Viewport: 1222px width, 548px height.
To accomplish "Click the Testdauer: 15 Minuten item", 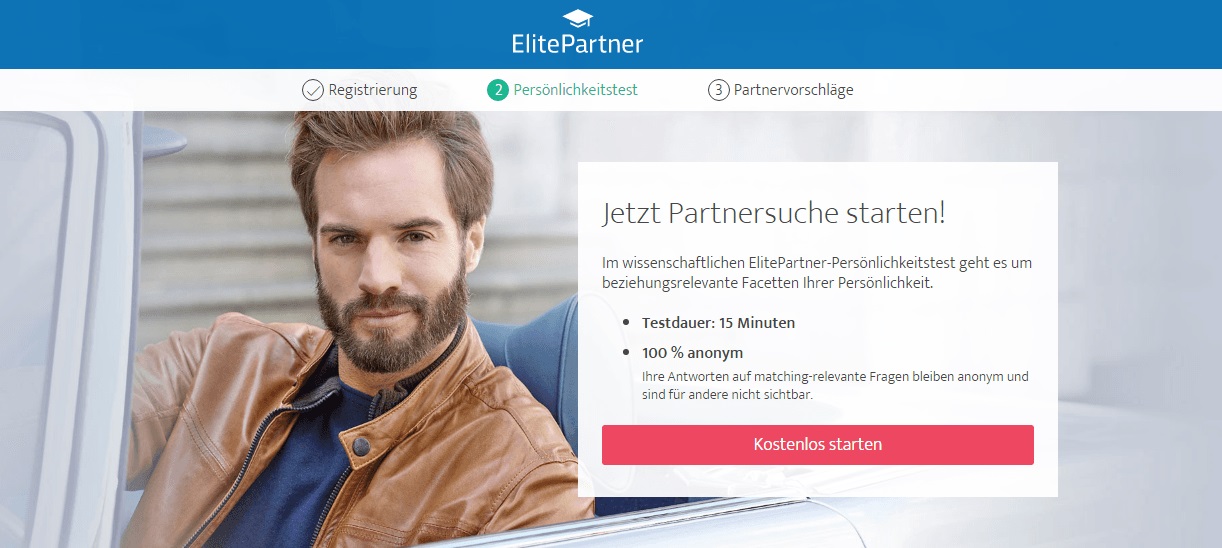I will pos(719,323).
